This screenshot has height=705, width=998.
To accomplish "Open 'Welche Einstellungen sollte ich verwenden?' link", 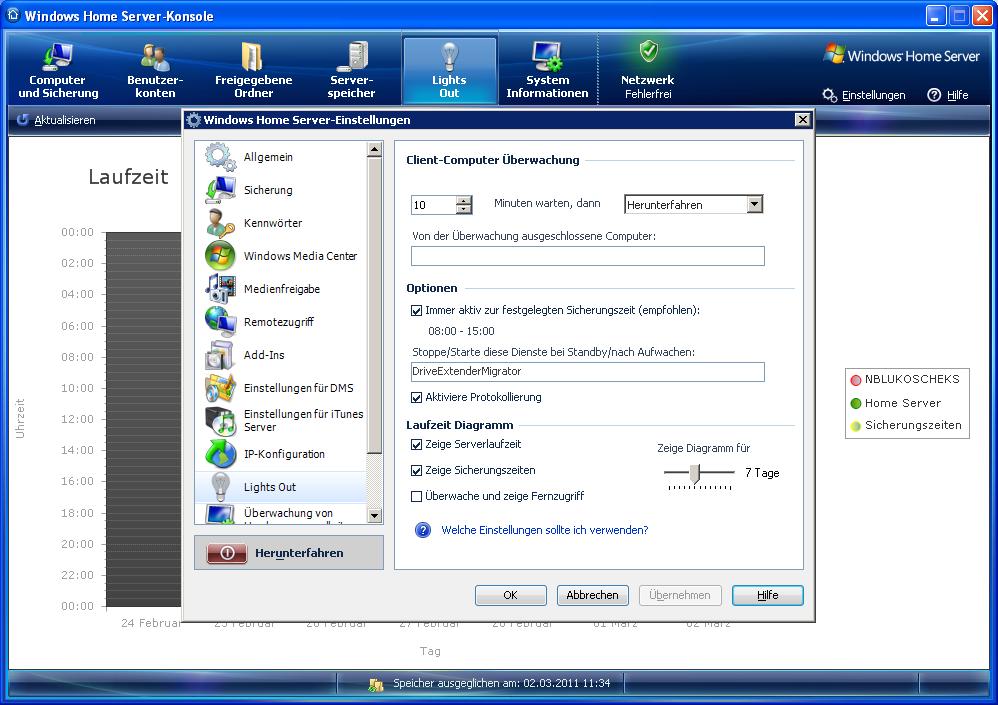I will [x=545, y=530].
